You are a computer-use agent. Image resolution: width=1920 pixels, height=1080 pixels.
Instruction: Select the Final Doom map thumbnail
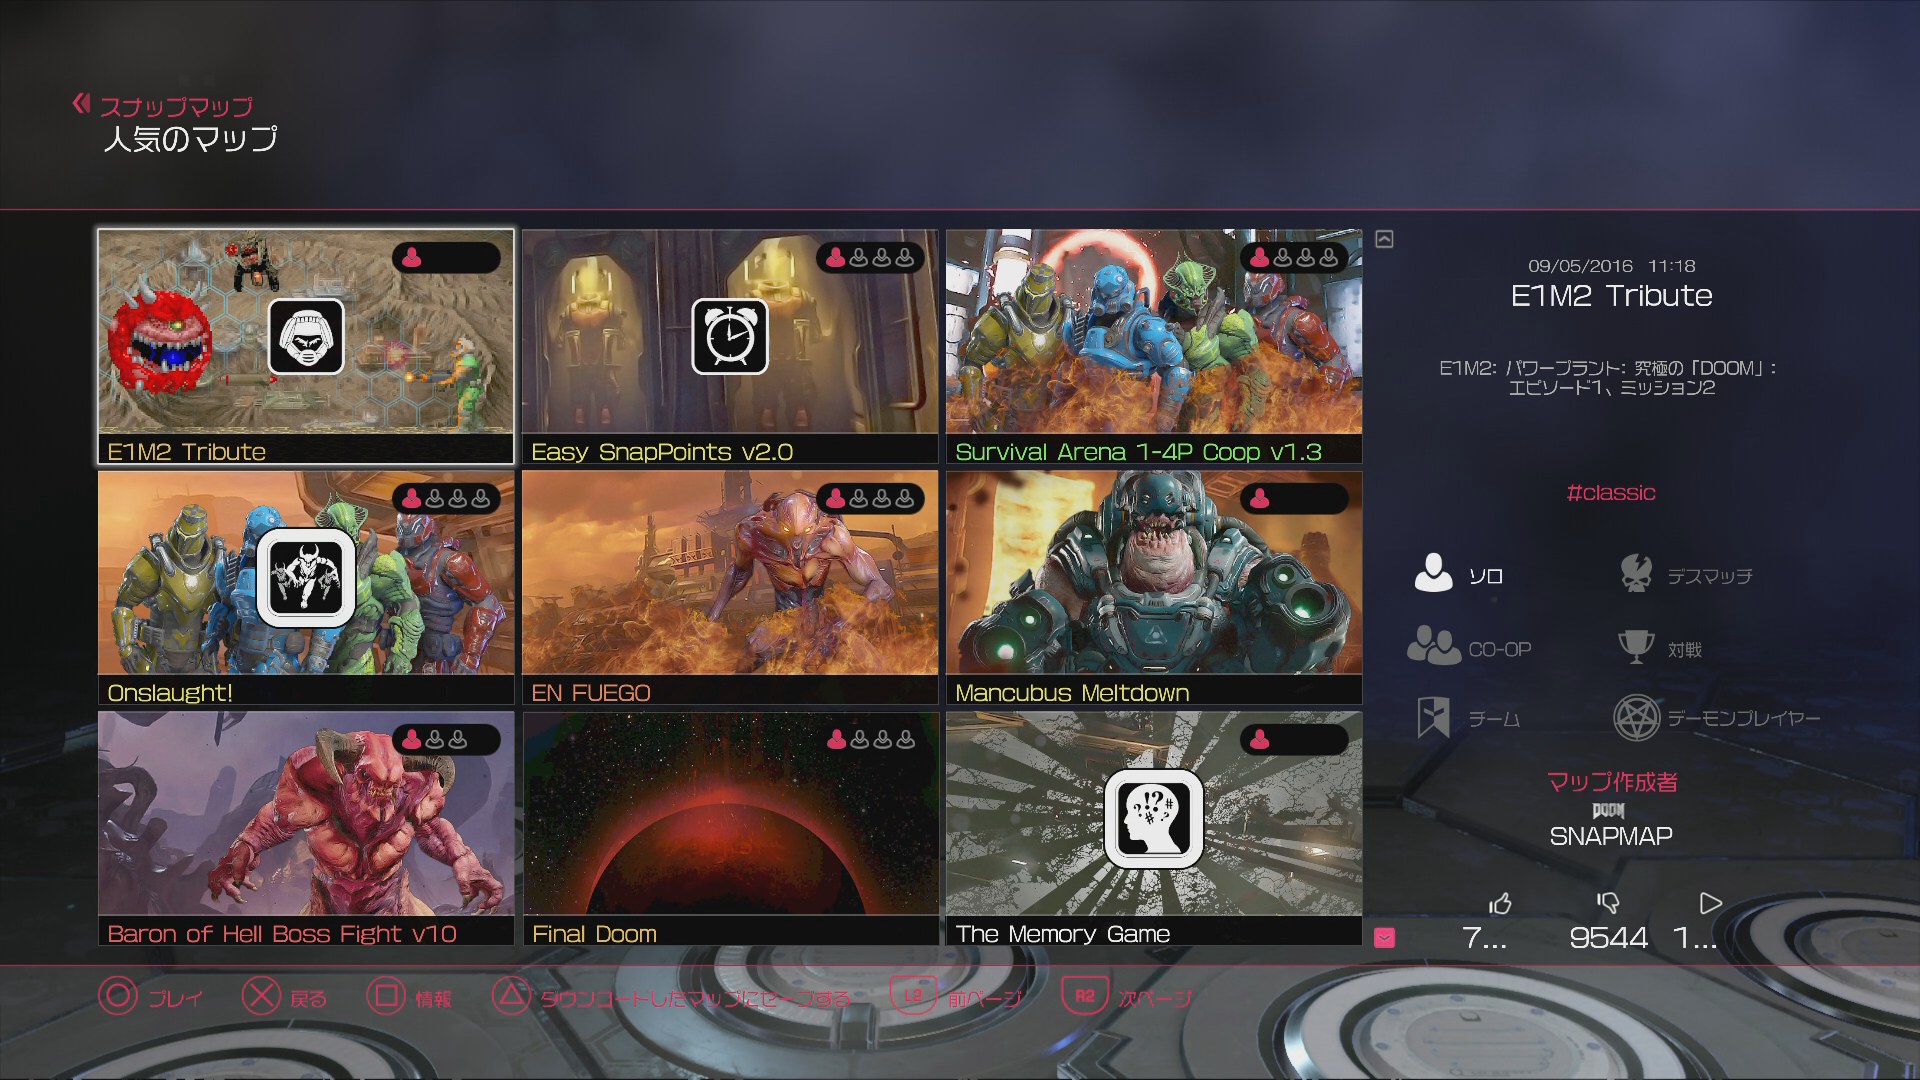730,829
